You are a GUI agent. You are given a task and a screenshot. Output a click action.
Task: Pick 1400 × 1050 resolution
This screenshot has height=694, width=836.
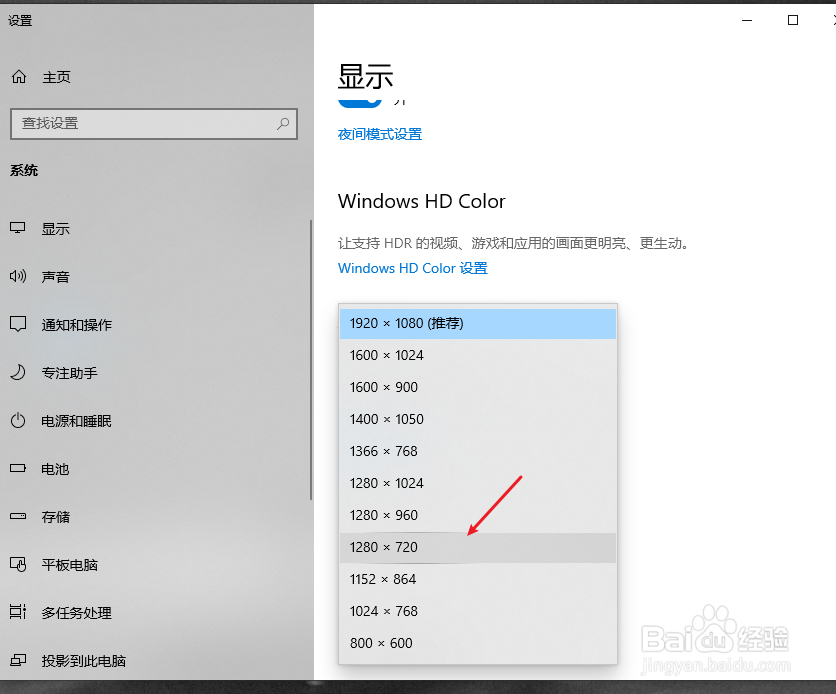(x=478, y=419)
